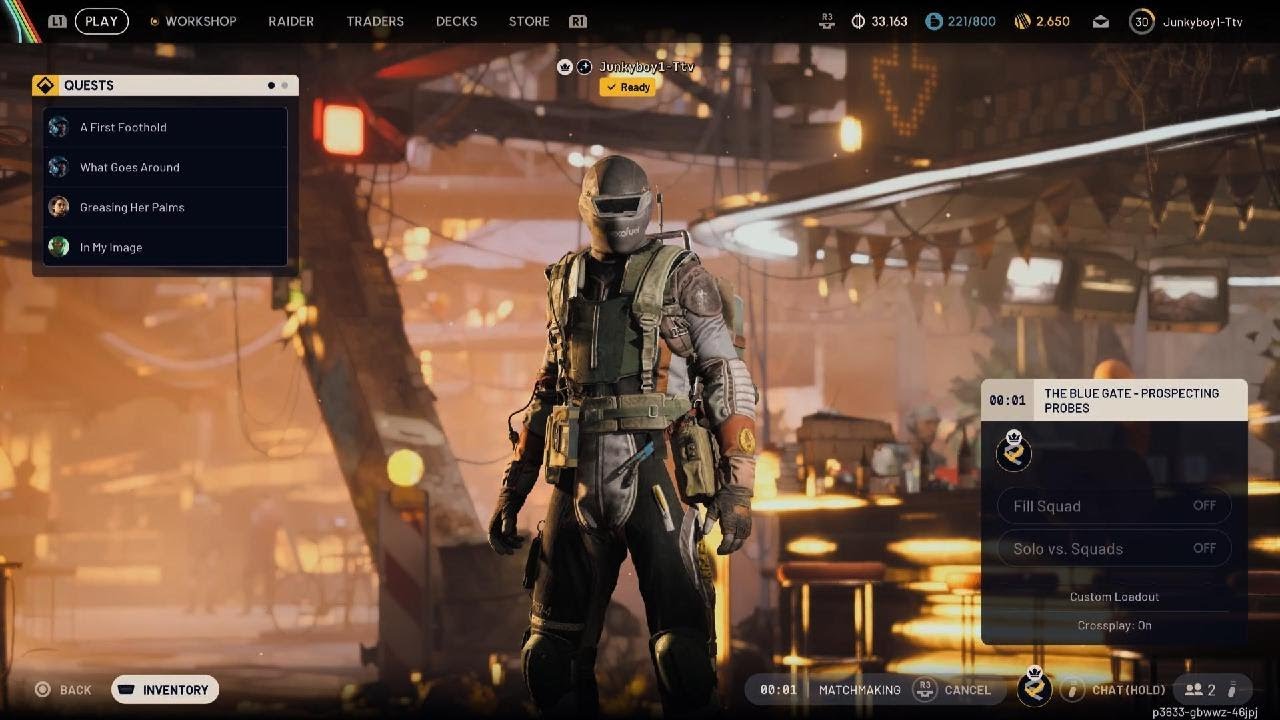The width and height of the screenshot is (1280, 720).
Task: Click the In My Image green portrait icon
Action: click(59, 247)
